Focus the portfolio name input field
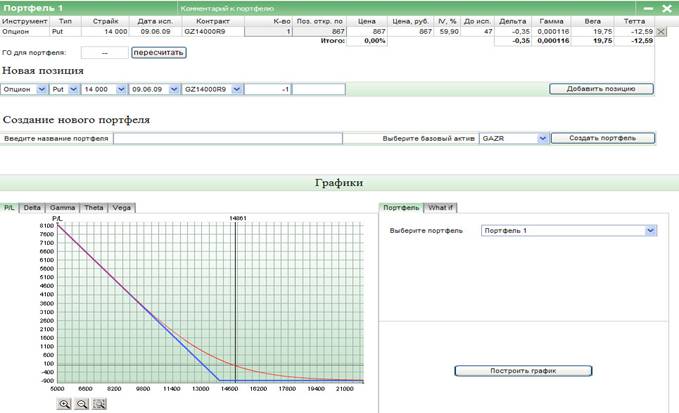The width and height of the screenshot is (679, 413). pyautogui.click(x=228, y=139)
